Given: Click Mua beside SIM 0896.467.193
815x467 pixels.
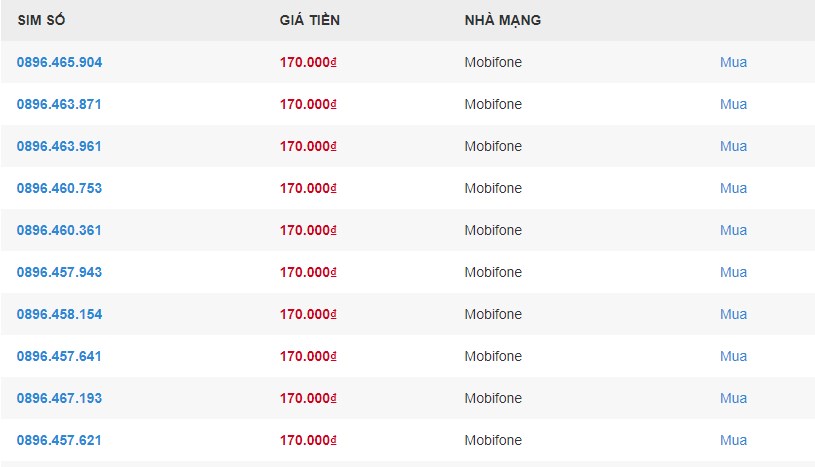Looking at the screenshot, I should pyautogui.click(x=733, y=398).
